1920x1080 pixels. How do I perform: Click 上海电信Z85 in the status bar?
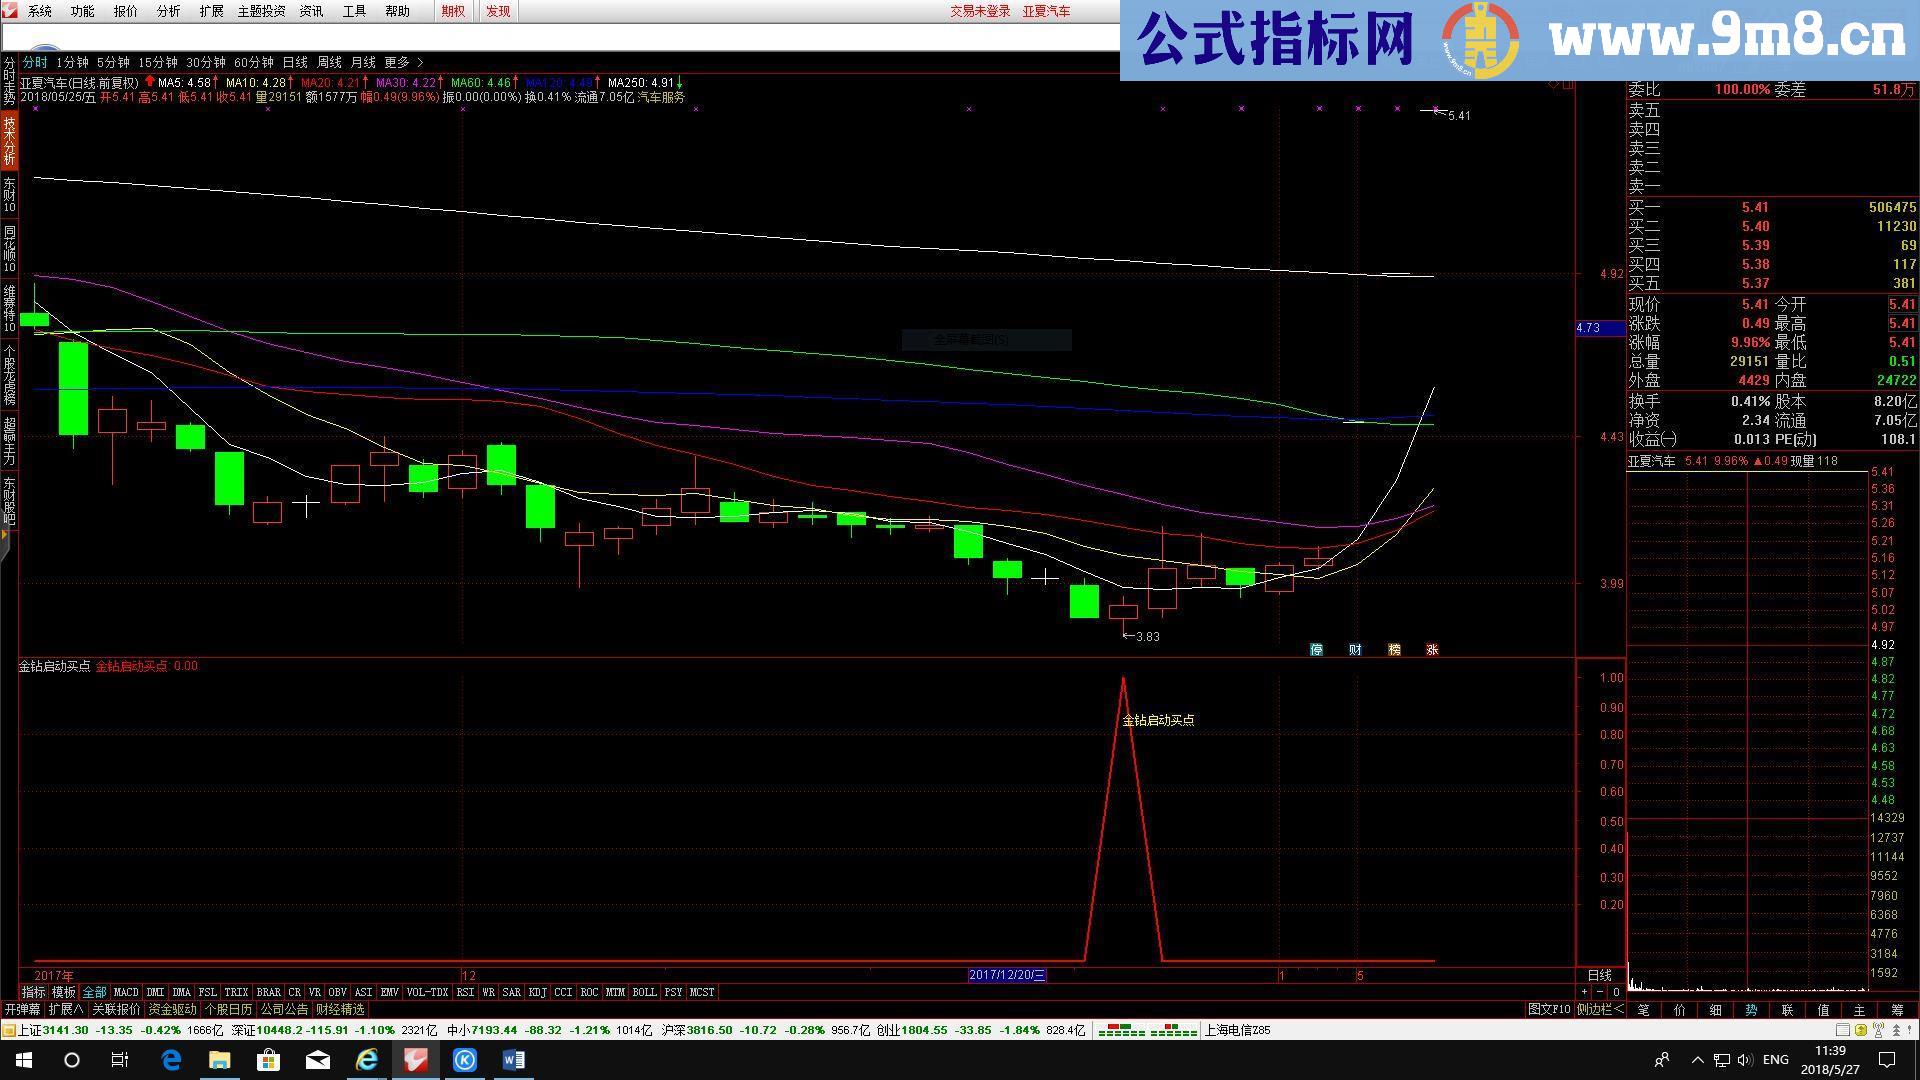tap(1237, 1030)
